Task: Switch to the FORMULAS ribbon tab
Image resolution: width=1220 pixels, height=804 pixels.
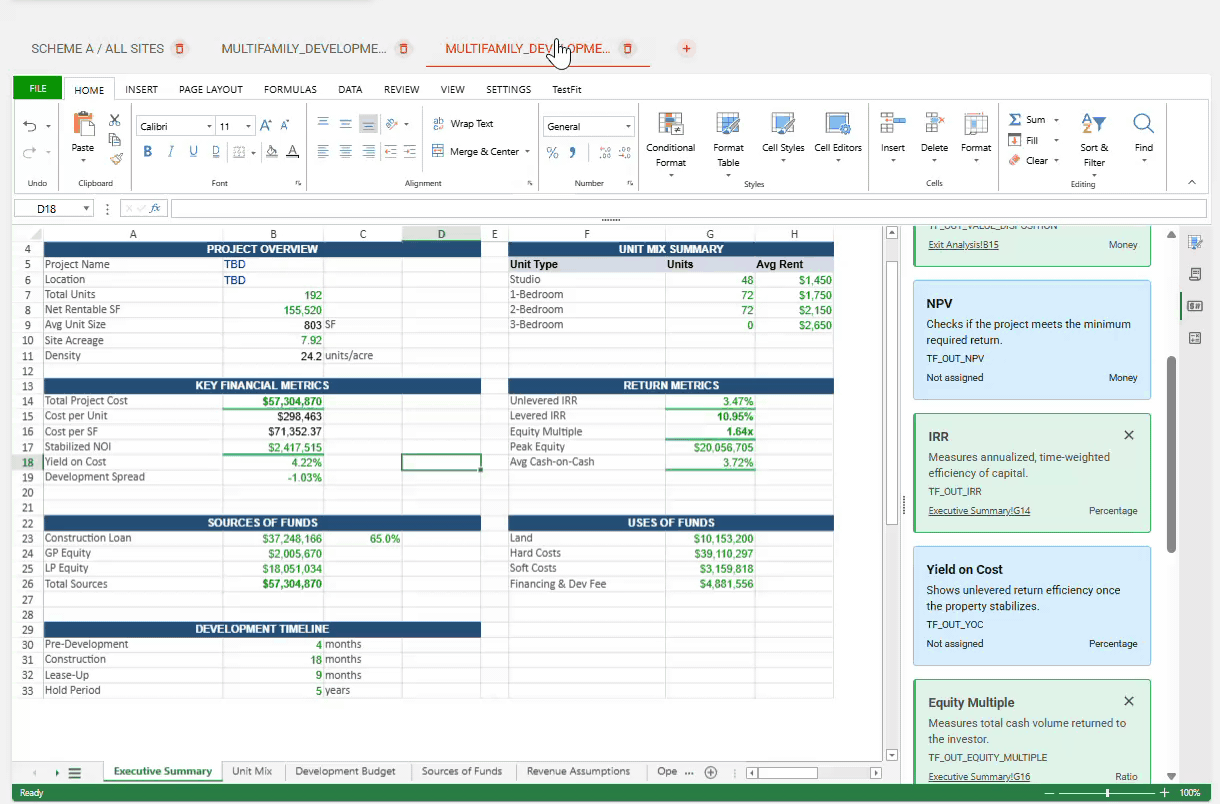Action: click(290, 89)
